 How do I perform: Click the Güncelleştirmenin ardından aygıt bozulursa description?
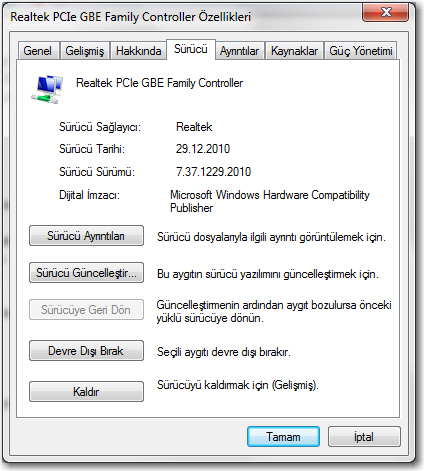[x=274, y=312]
